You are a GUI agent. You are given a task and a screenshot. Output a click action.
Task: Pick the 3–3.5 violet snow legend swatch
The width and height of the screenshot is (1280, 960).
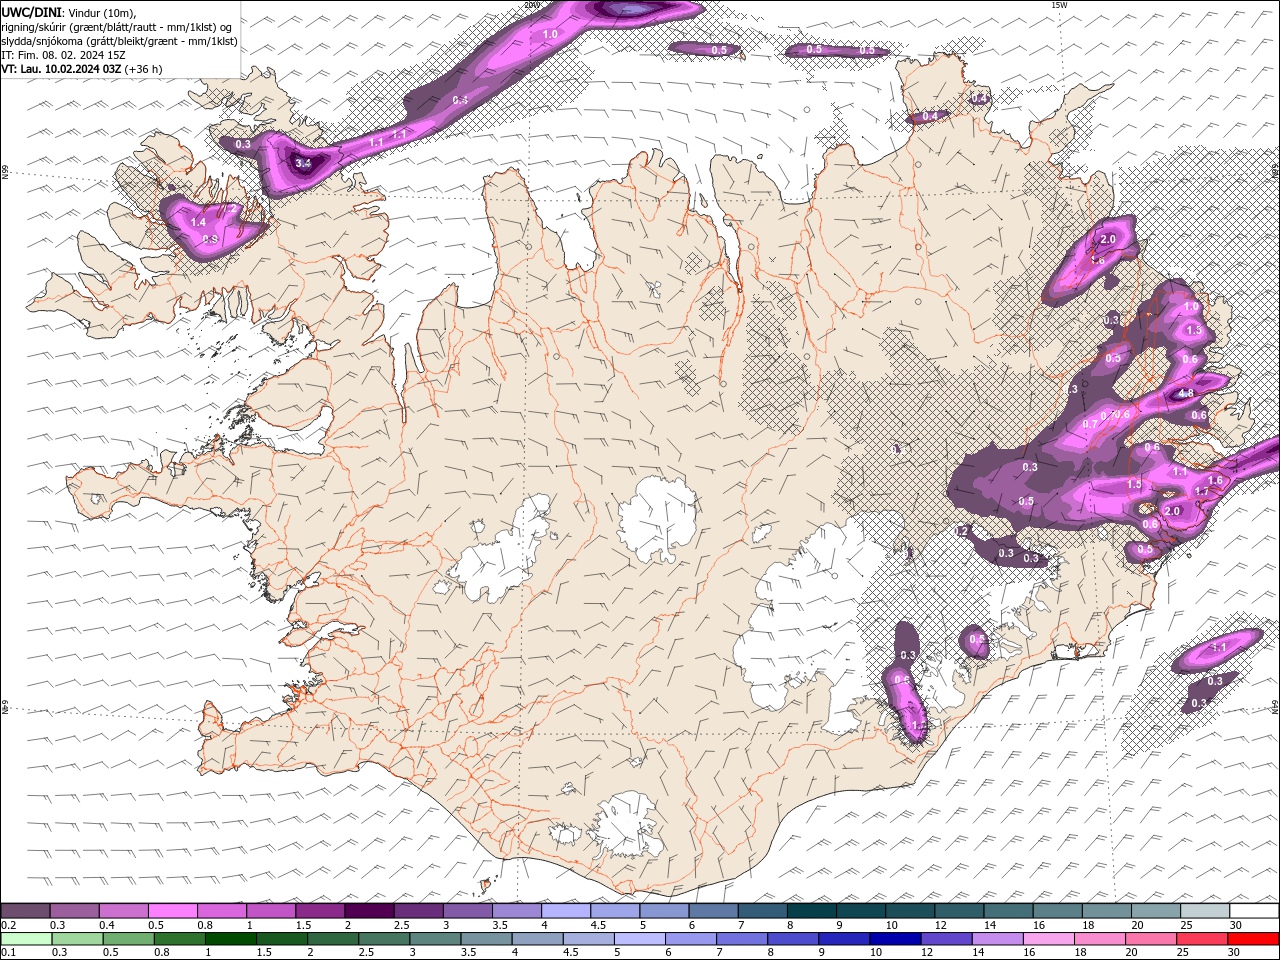point(468,910)
